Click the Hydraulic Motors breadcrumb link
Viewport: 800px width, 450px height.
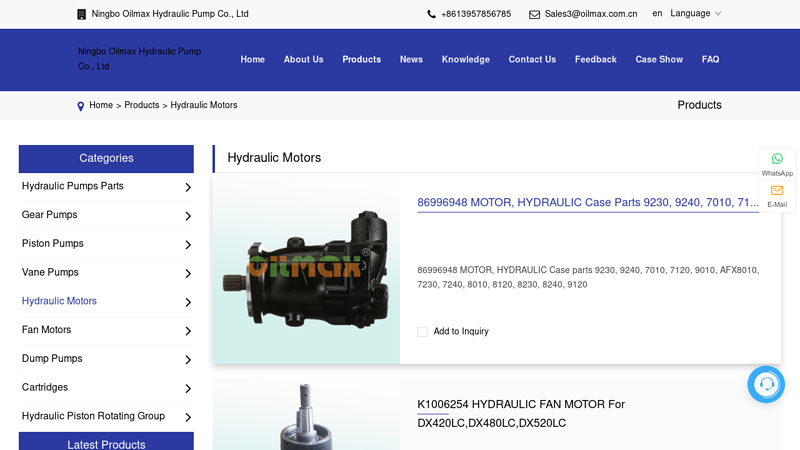204,105
